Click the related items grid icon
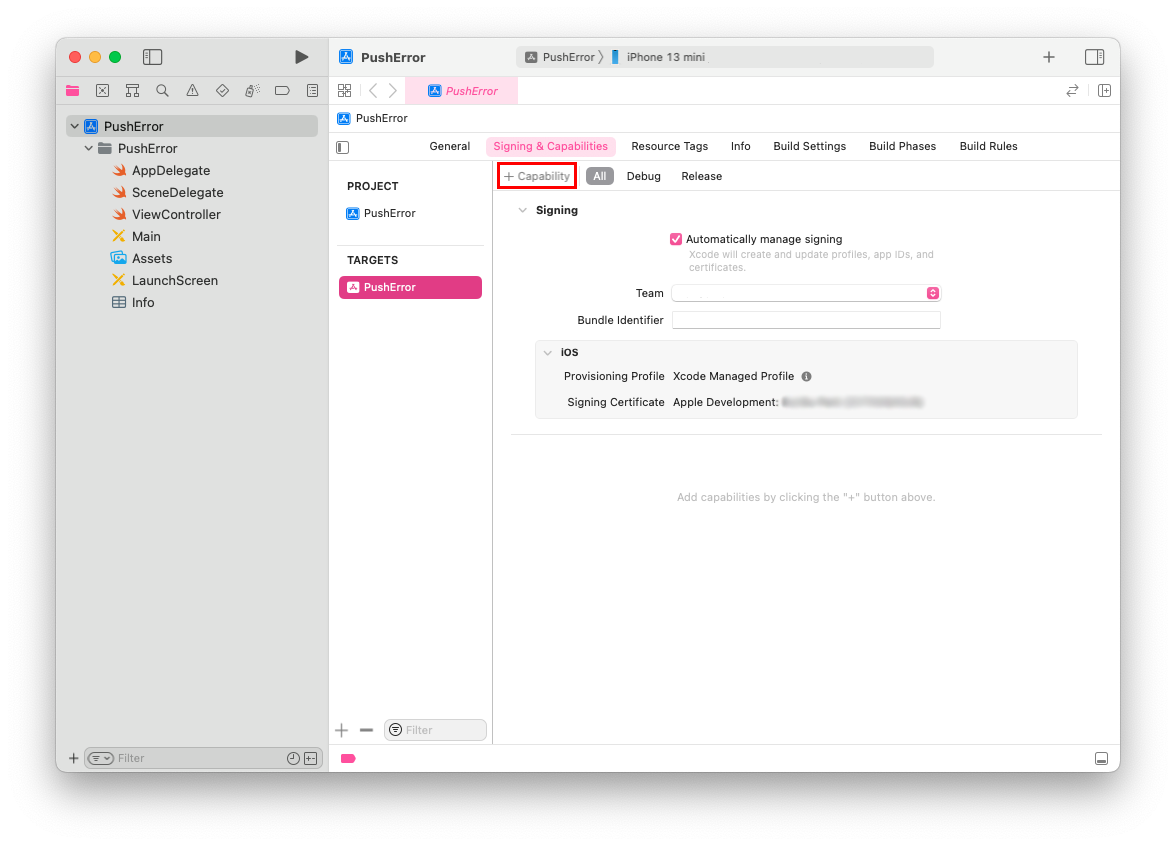 pos(344,91)
